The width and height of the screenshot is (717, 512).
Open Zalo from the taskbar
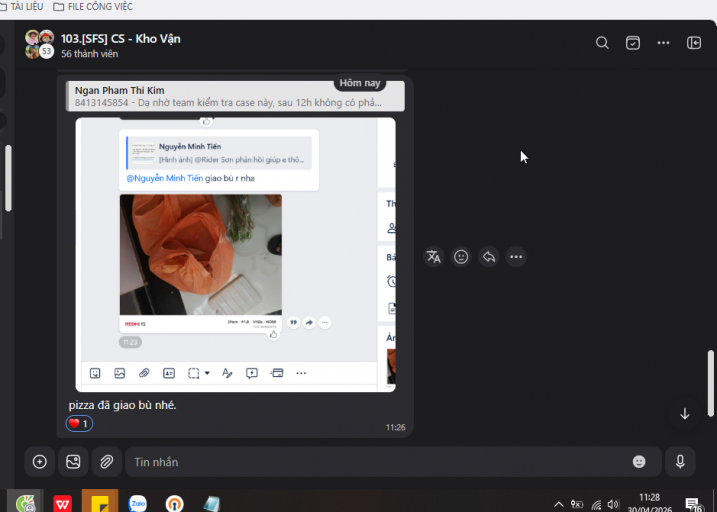[x=138, y=503]
